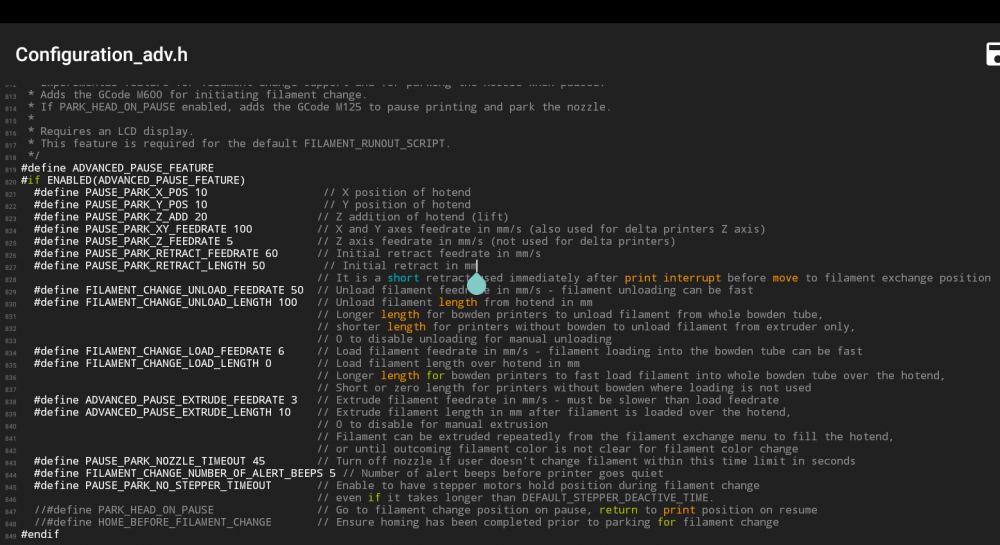Click FILAMENT_CHANGE_LOAD_LENGTH 0 define
This screenshot has height=545, width=1000.
pyautogui.click(x=152, y=363)
